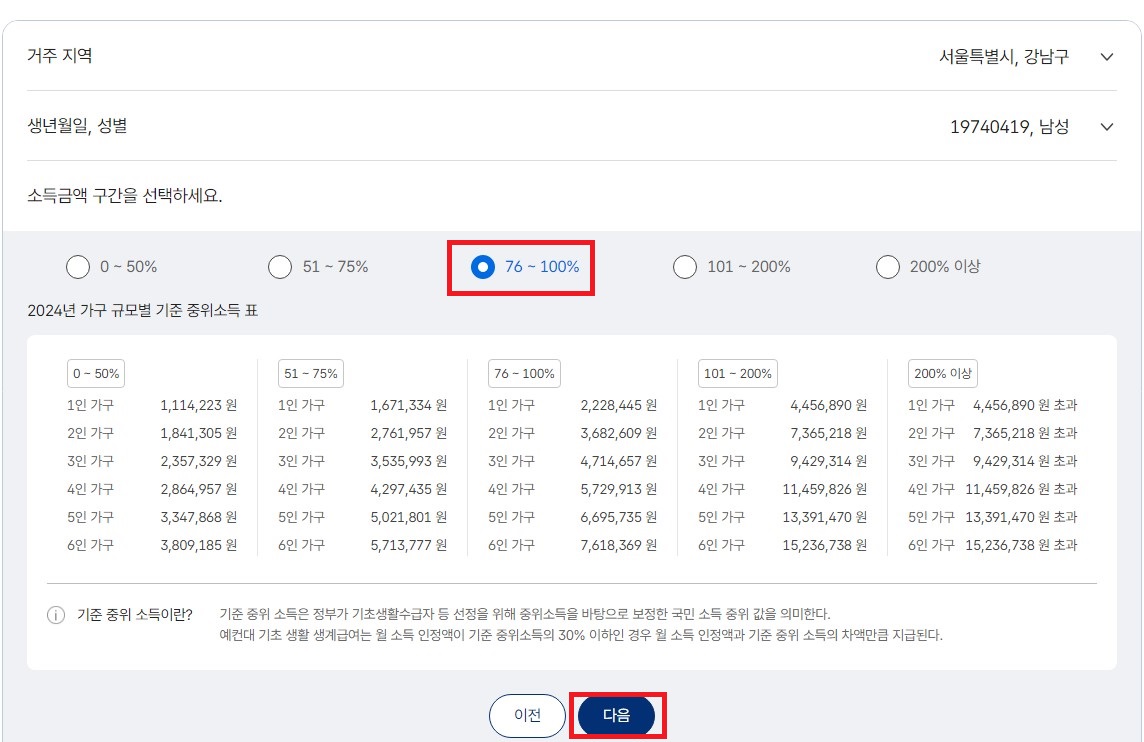The width and height of the screenshot is (1144, 742).
Task: Click the 76 ~ 100% table header badge
Action: [525, 374]
